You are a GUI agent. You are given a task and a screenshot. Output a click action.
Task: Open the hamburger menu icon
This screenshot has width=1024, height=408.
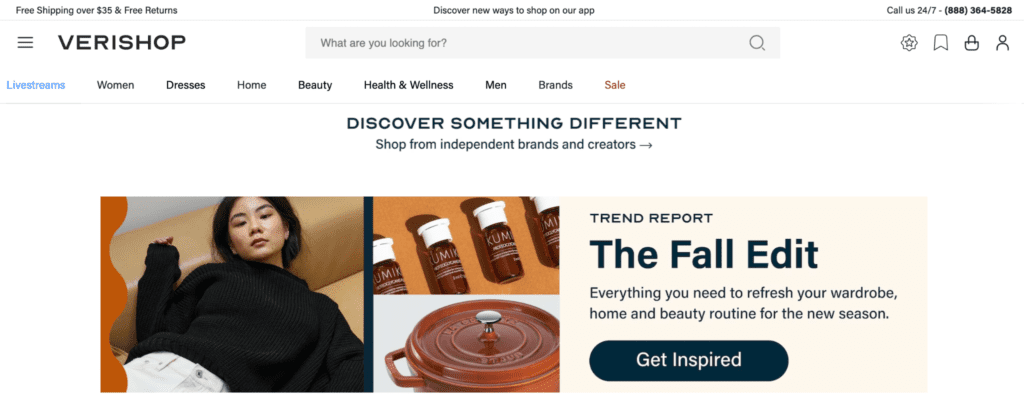click(25, 43)
